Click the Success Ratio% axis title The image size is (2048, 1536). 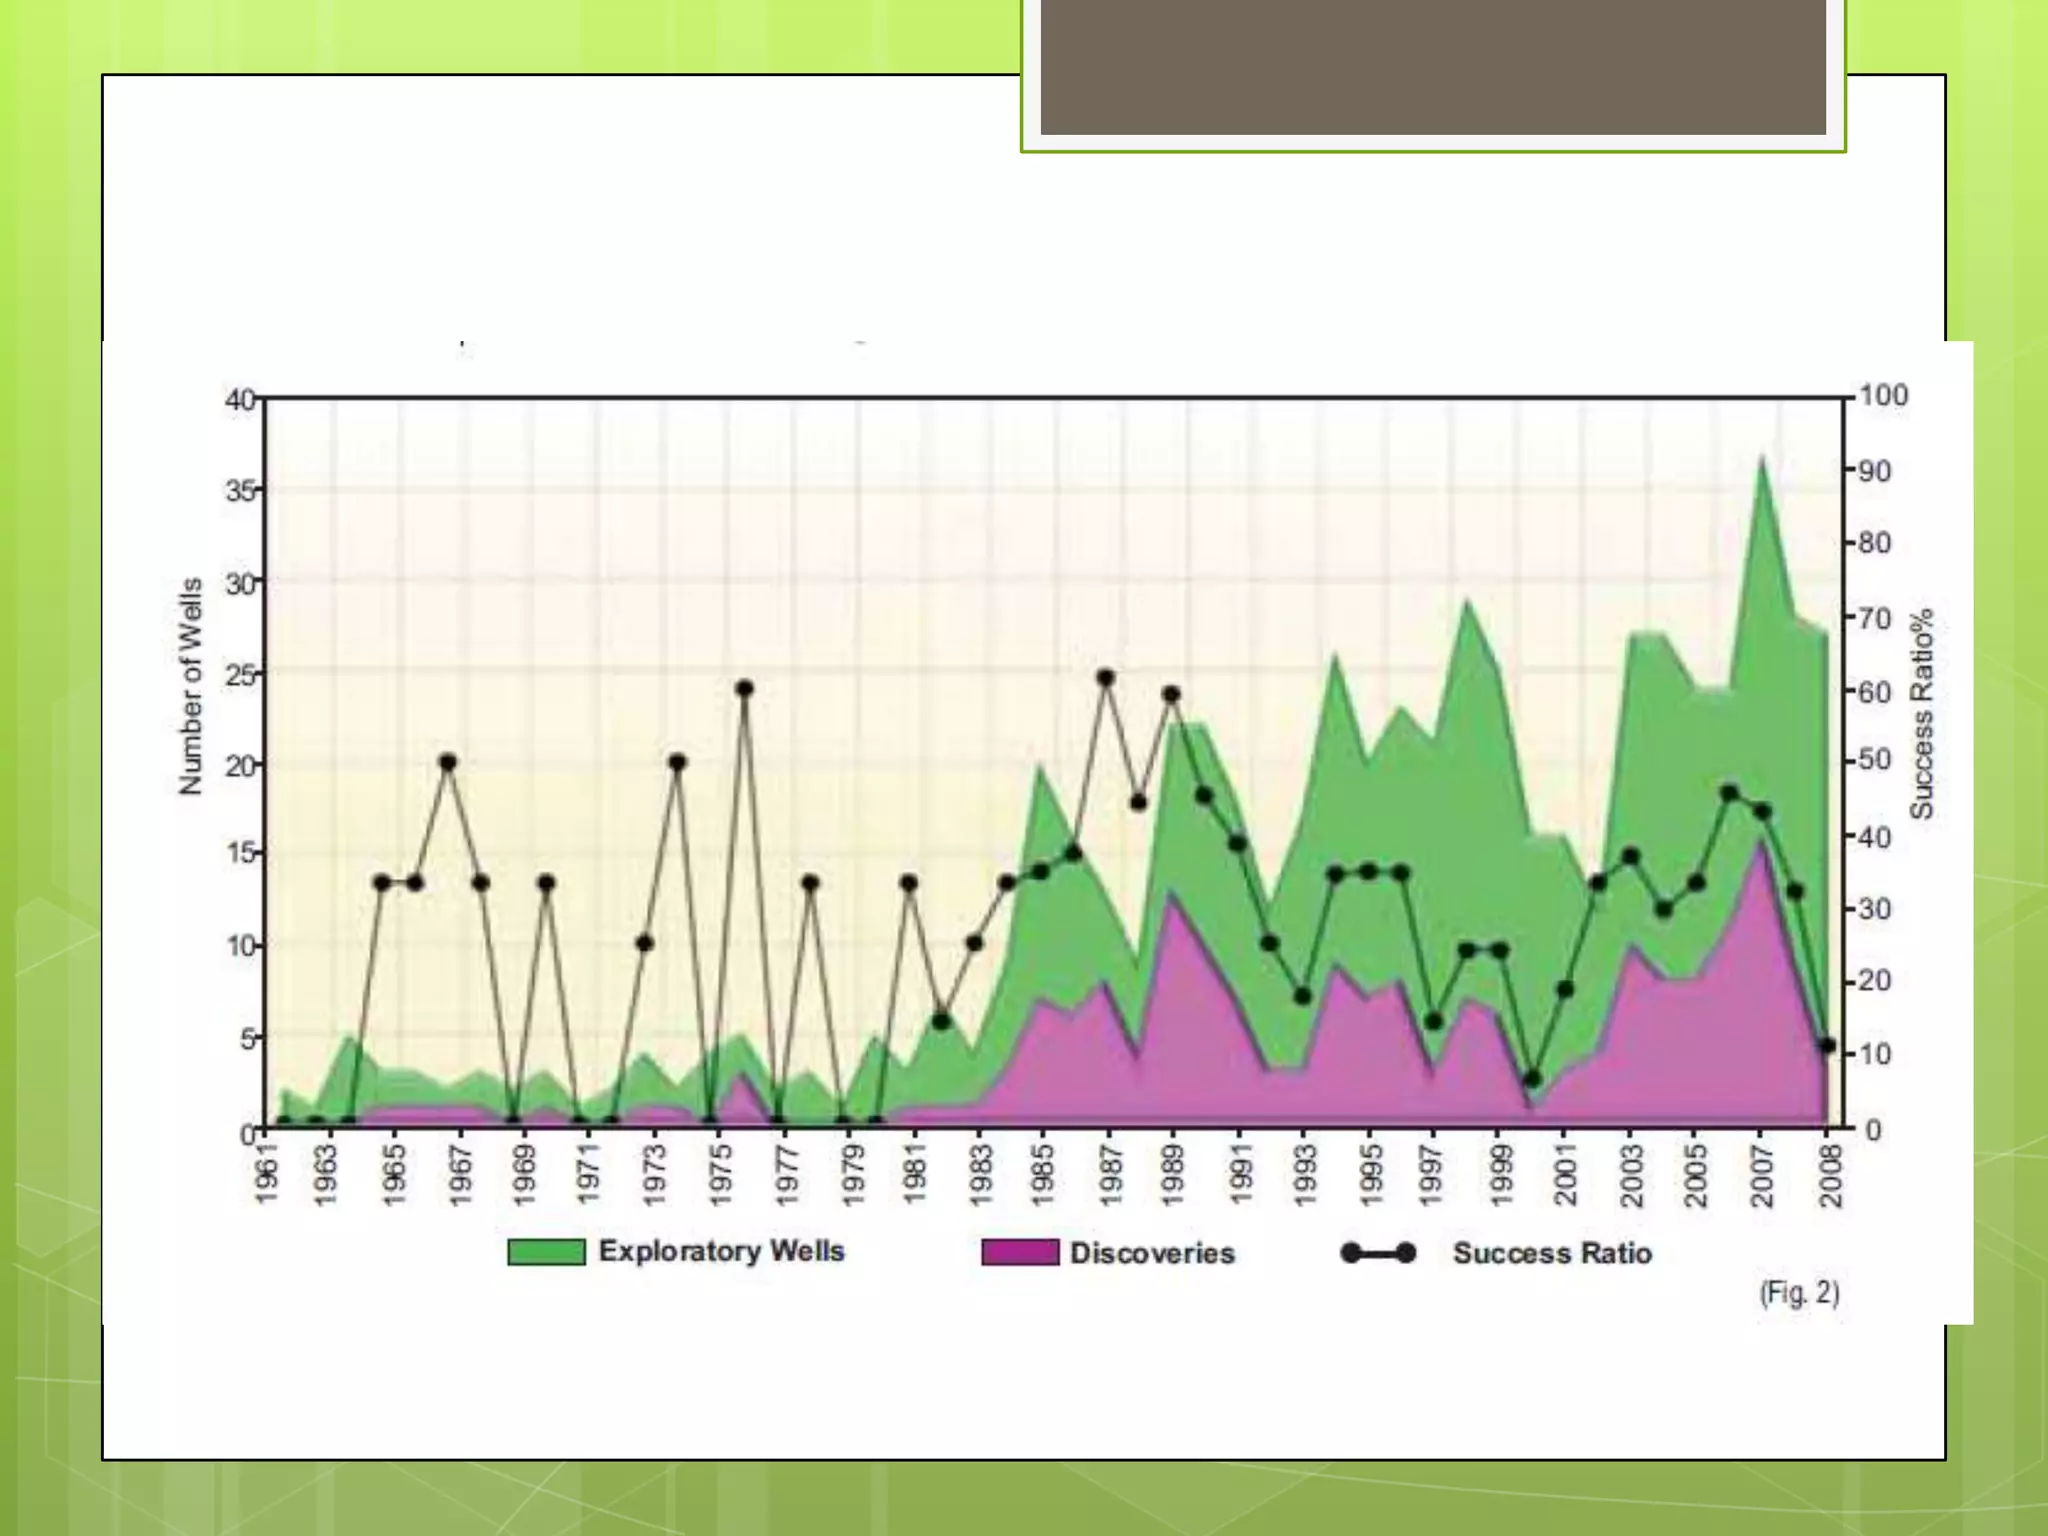tap(1921, 714)
